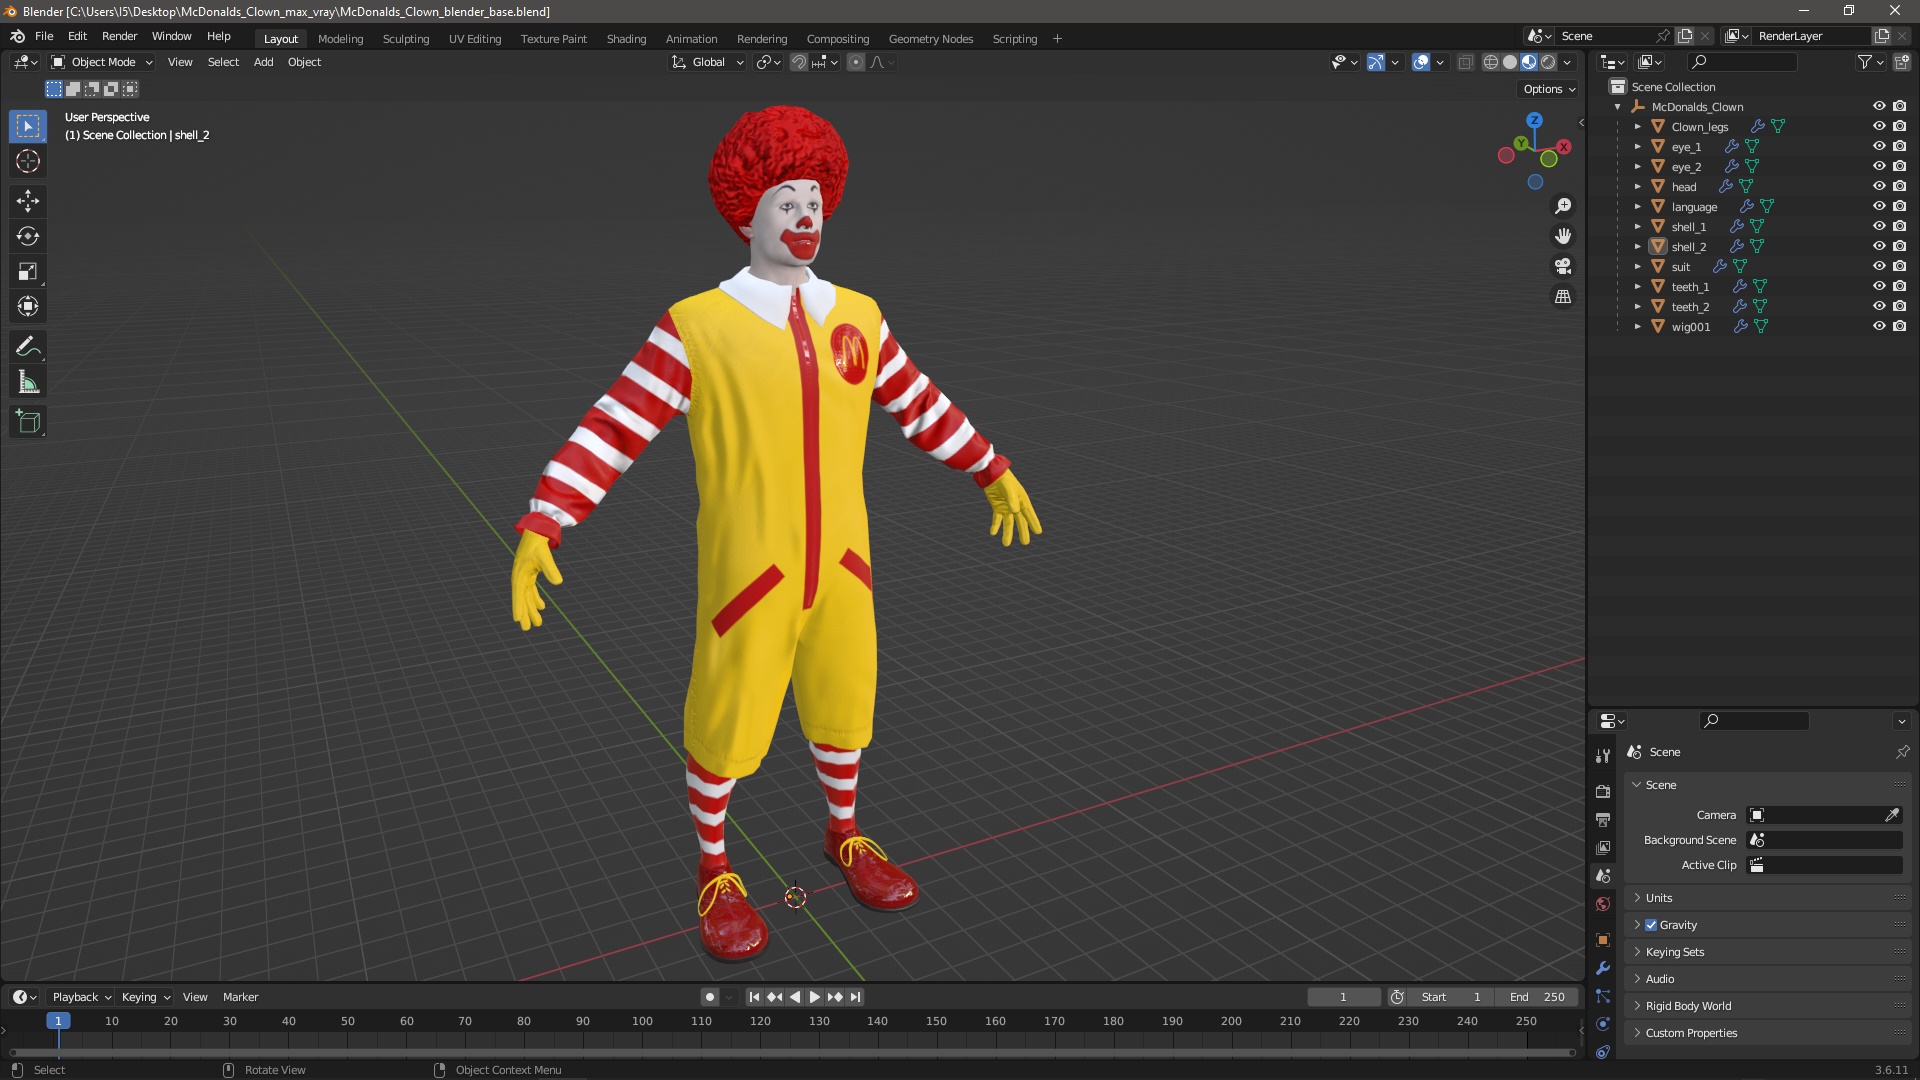Click the Z axis on navigation gizmo

coord(1534,120)
